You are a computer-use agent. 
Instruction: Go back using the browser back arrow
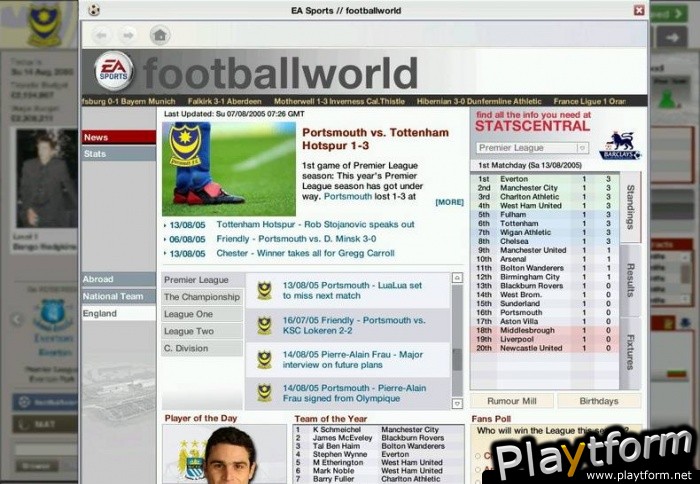tap(101, 35)
